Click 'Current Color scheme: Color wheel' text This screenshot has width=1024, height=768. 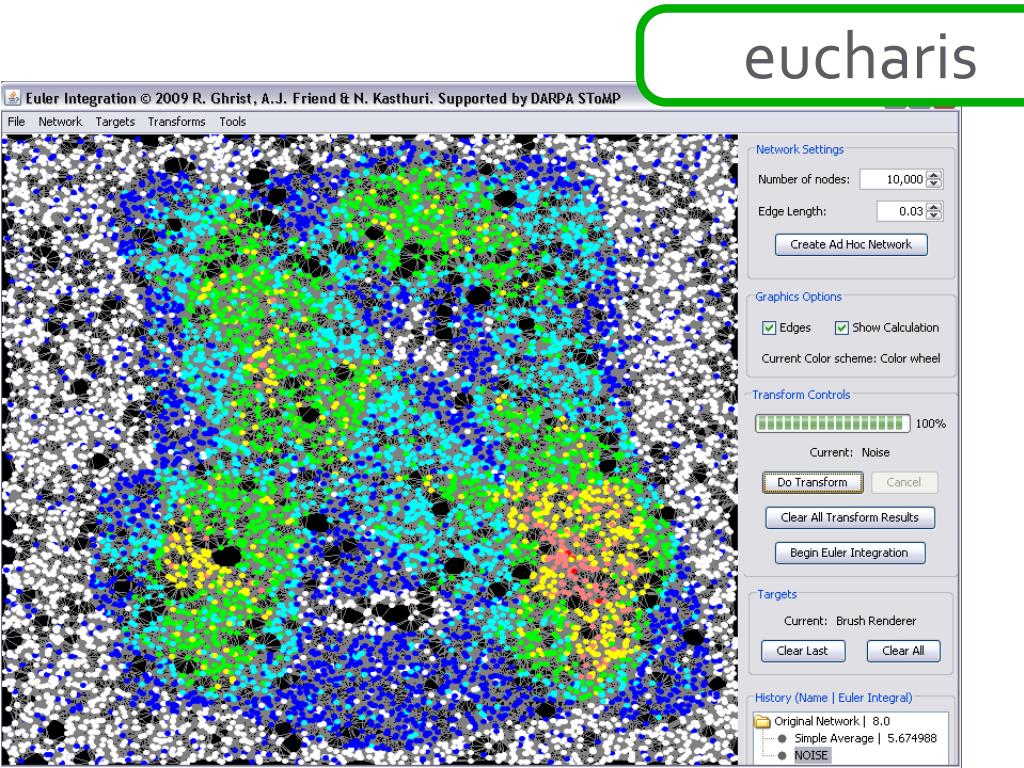[851, 359]
